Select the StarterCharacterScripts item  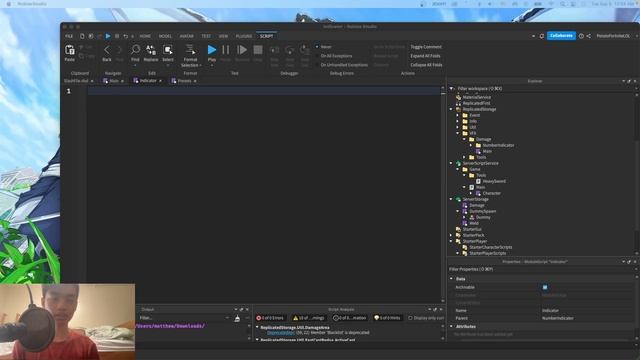click(490, 247)
